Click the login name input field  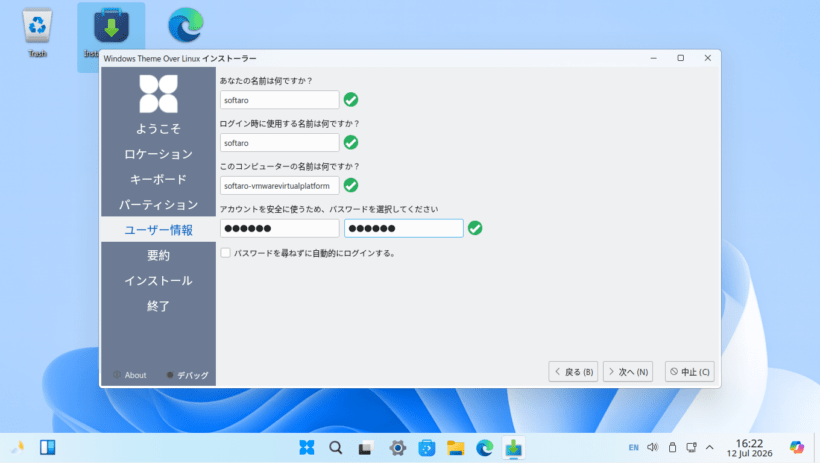point(280,143)
